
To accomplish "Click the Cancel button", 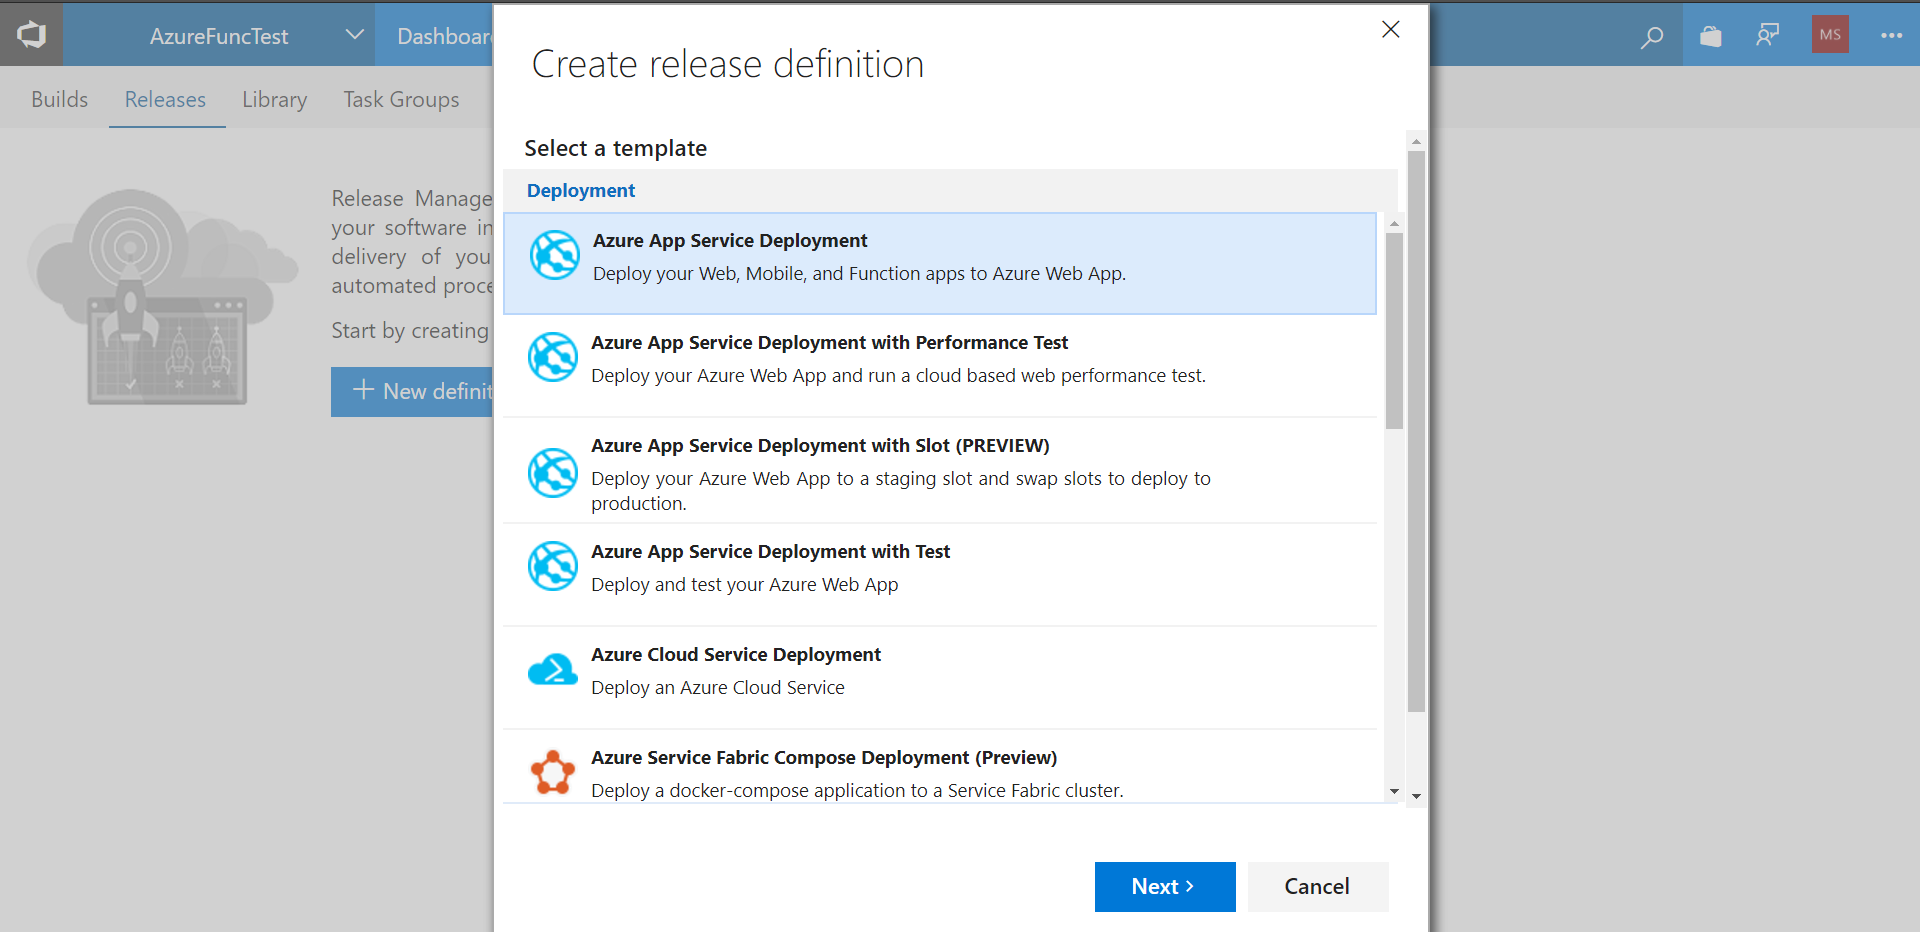I will click(1318, 887).
